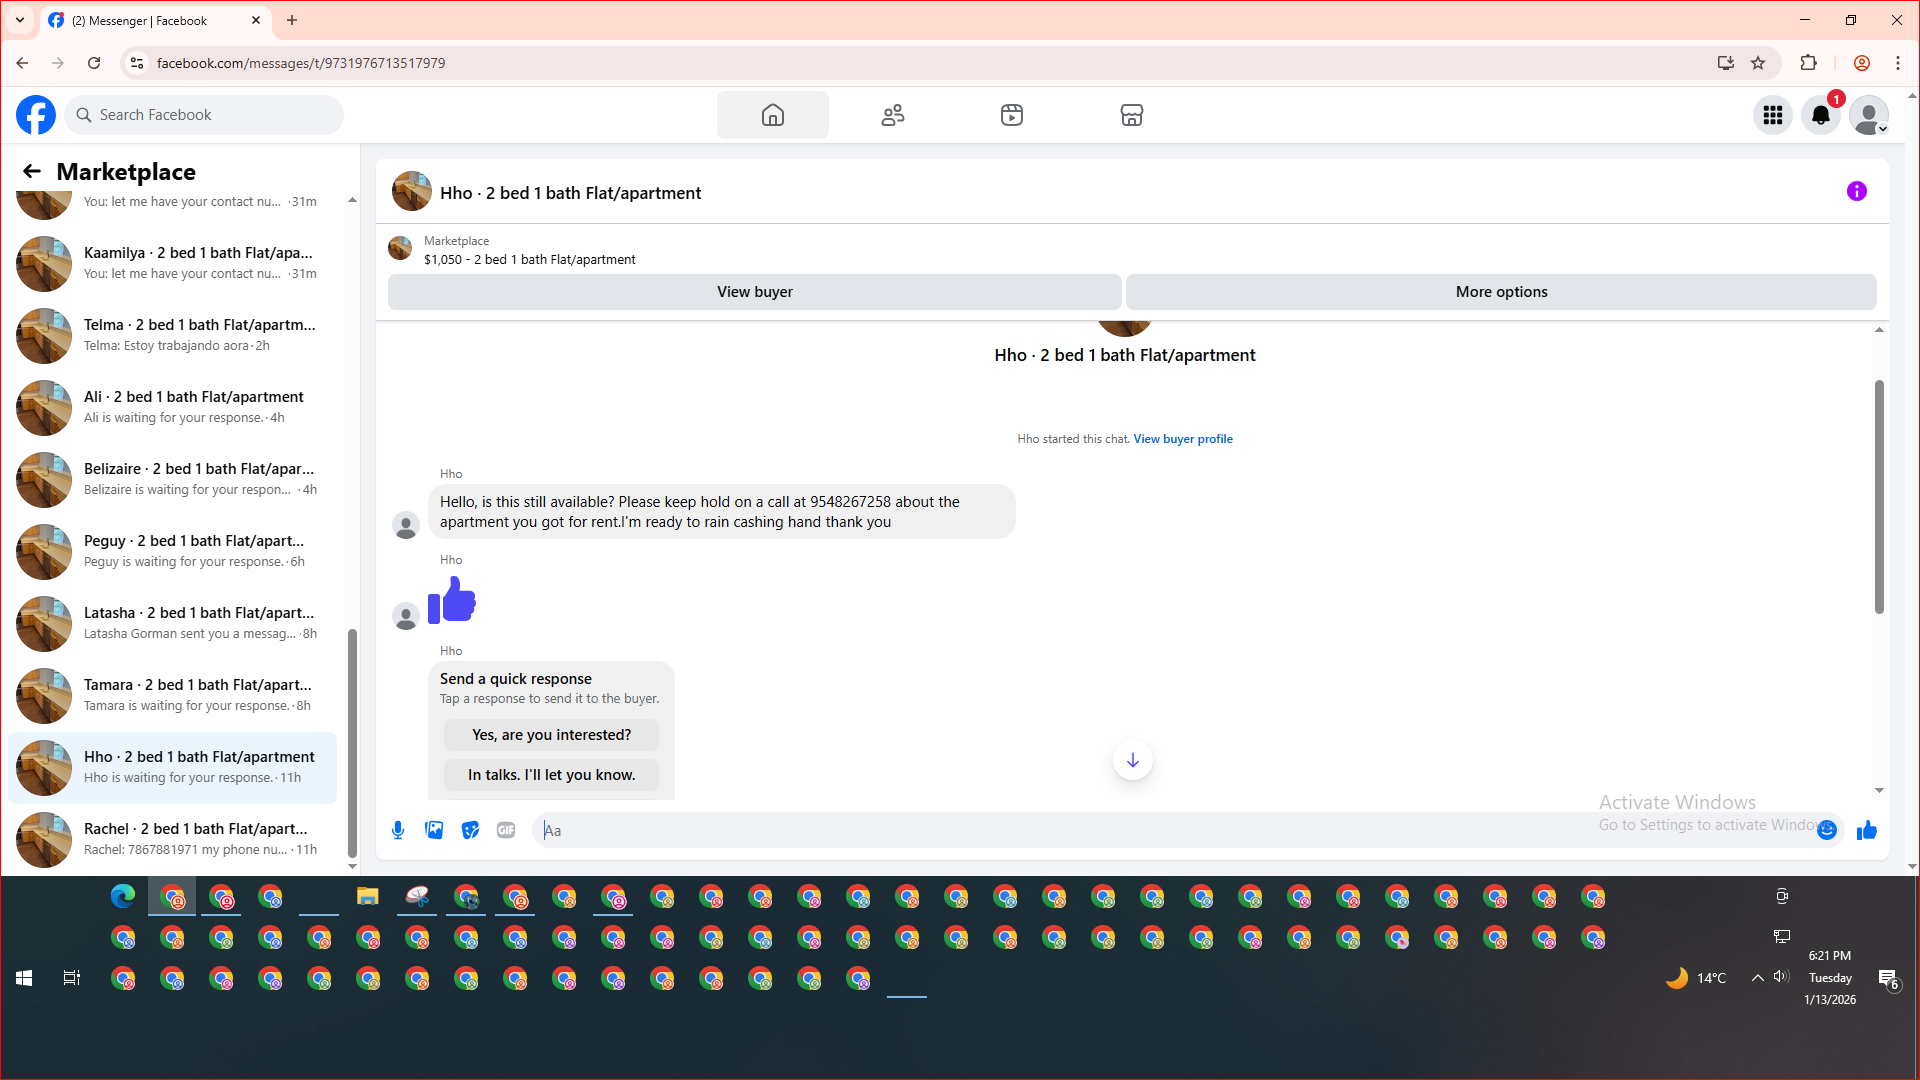Image resolution: width=1920 pixels, height=1080 pixels.
Task: Expand the Chrome tab search dropdown
Action: (x=19, y=20)
